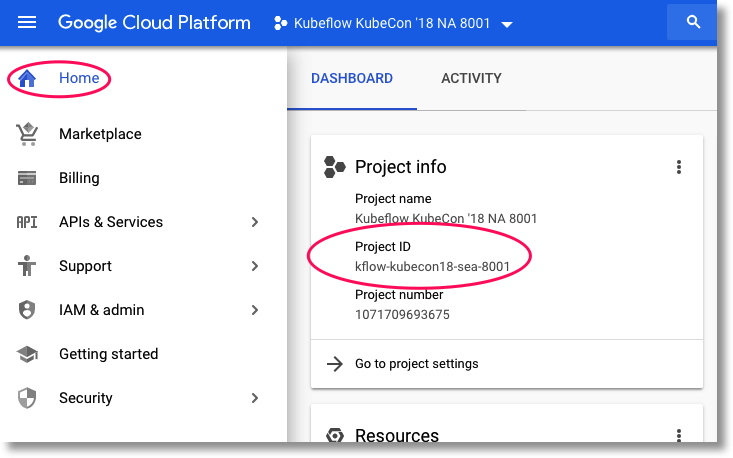
Task: Go to project settings link
Action: [416, 364]
